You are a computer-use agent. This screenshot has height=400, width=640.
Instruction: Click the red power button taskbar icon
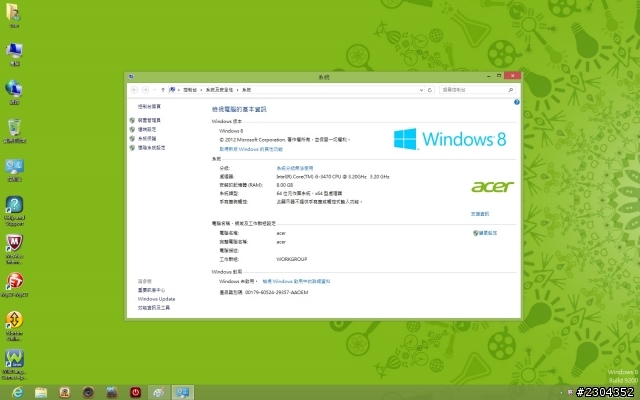click(x=136, y=393)
